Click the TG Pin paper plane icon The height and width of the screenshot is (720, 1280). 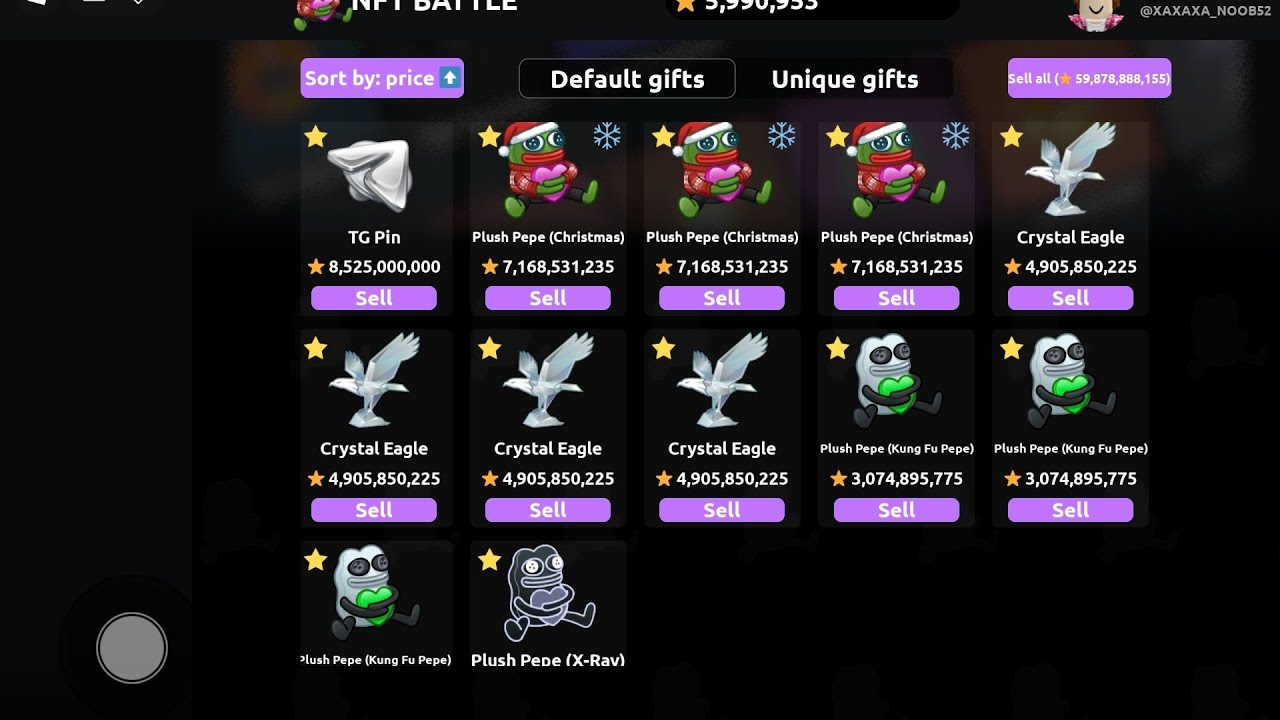point(371,175)
